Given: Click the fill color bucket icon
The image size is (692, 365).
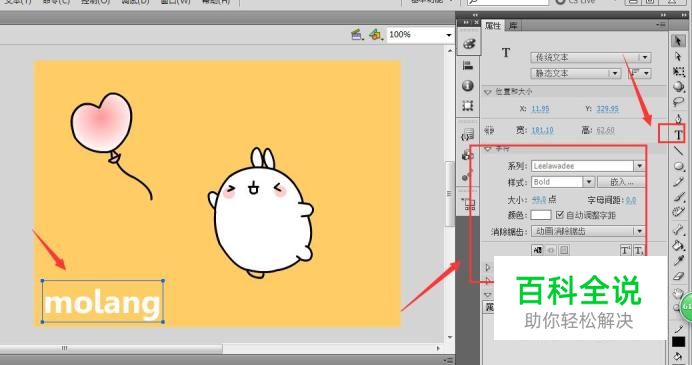Looking at the screenshot, I should pos(678,356).
